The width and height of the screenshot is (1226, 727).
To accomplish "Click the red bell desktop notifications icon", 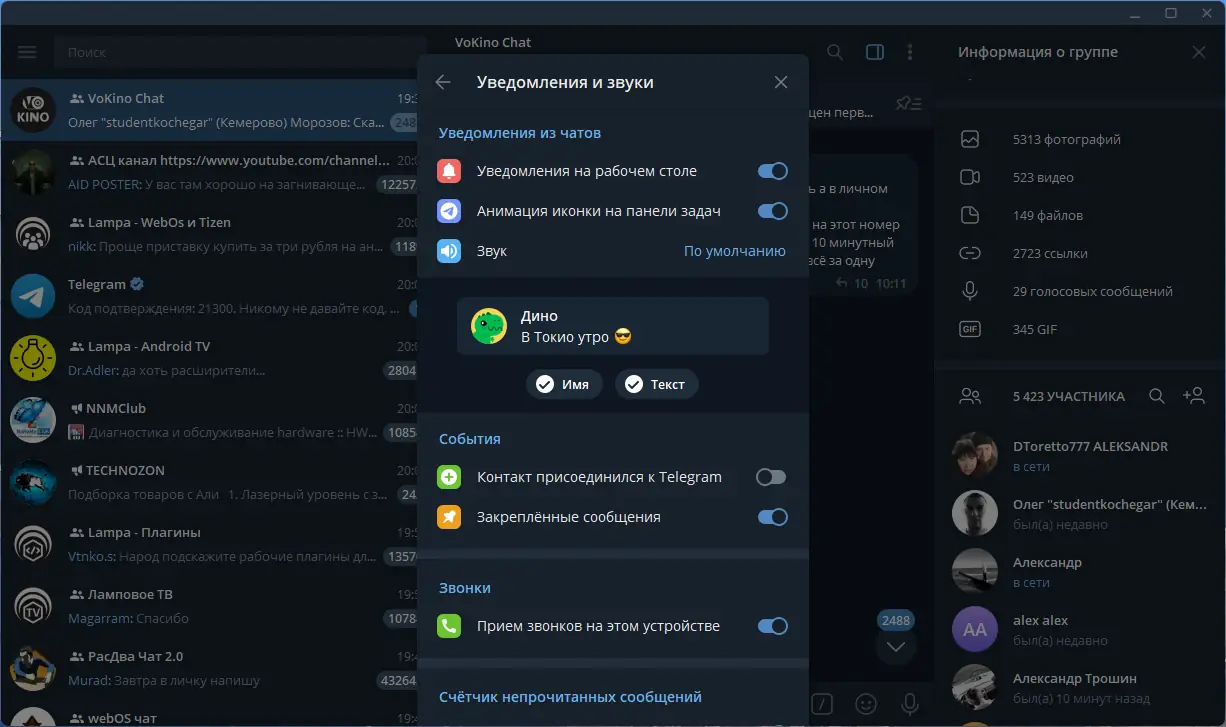I will click(449, 171).
